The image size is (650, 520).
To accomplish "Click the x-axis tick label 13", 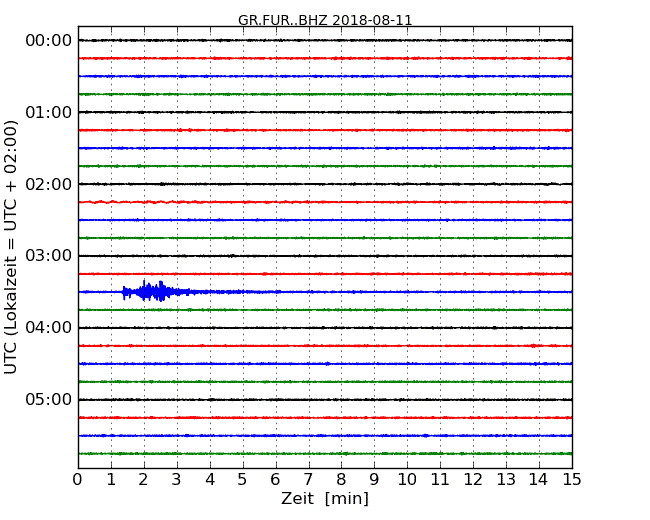I will coord(506,480).
